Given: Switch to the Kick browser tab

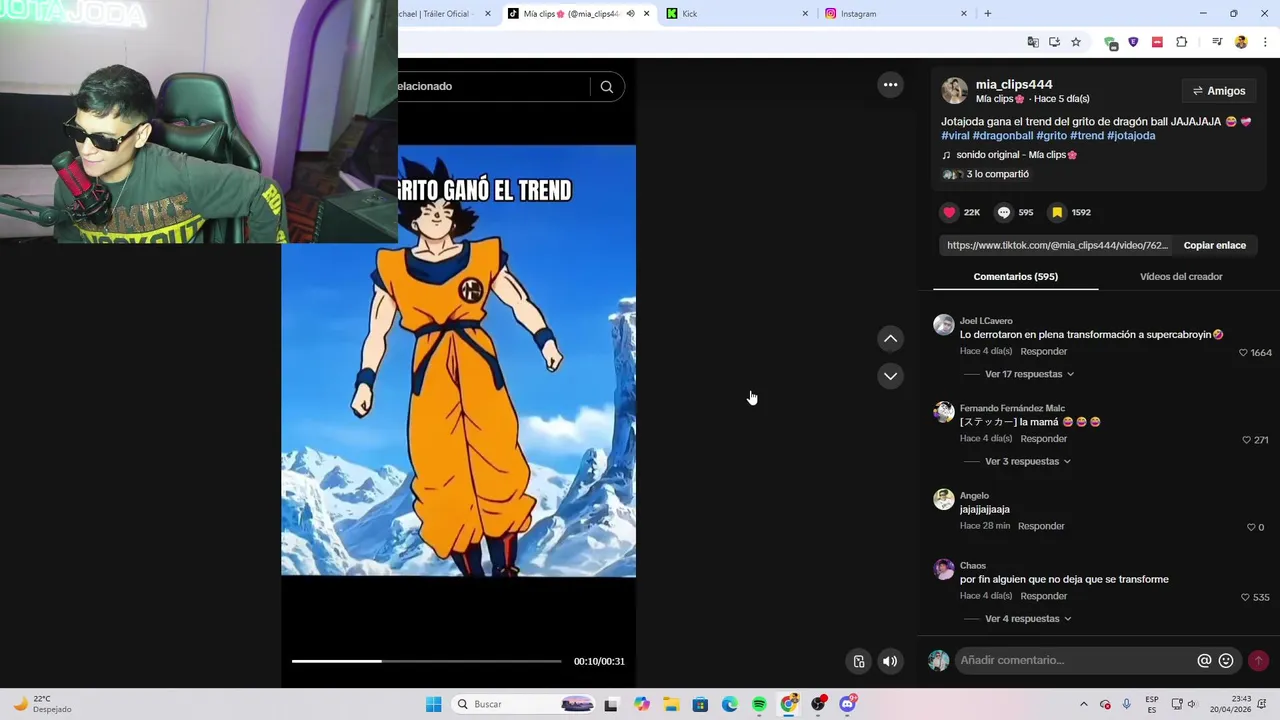Looking at the screenshot, I should point(735,14).
